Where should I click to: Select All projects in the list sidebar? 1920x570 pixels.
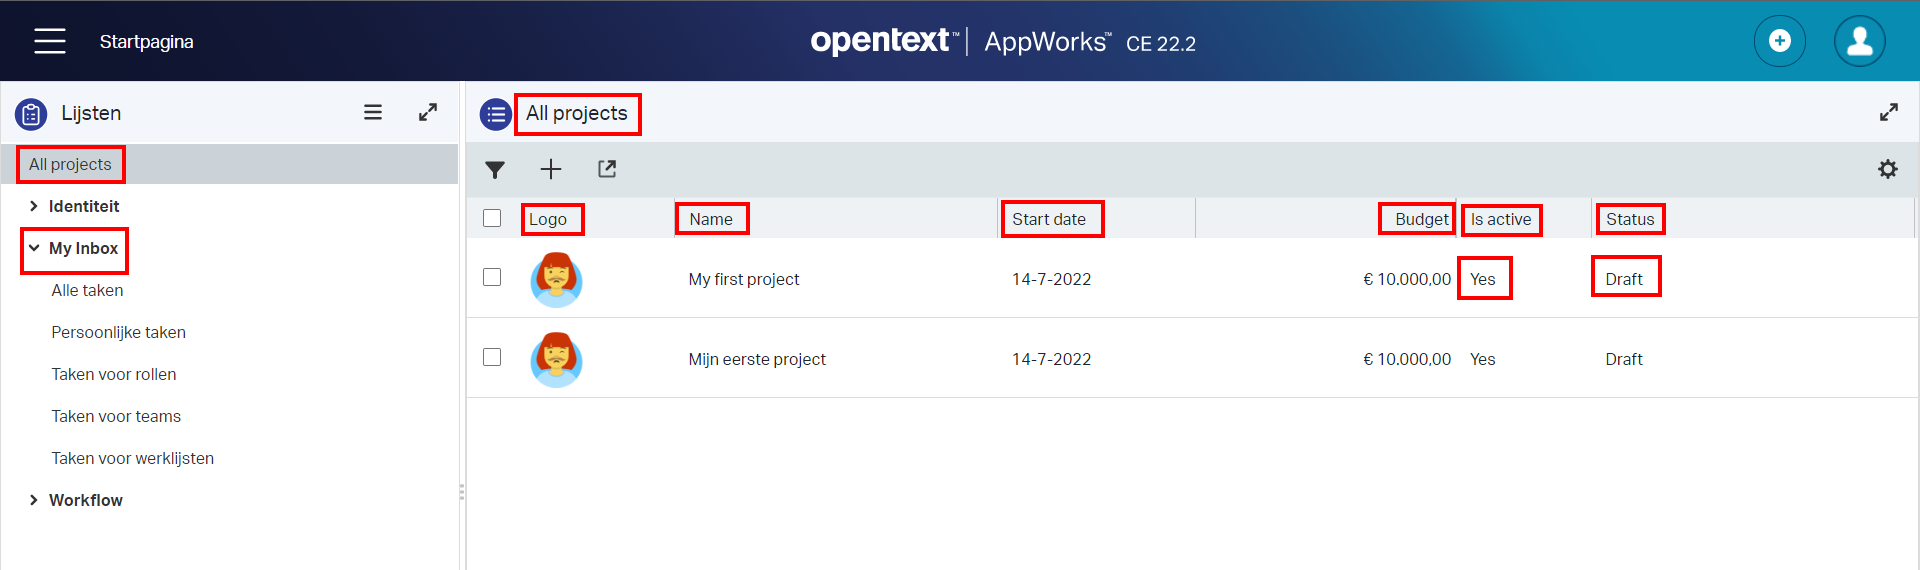click(70, 164)
